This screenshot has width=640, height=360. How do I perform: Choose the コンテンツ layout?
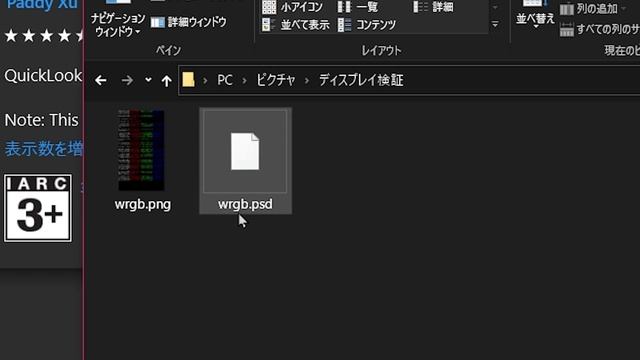pyautogui.click(x=367, y=25)
